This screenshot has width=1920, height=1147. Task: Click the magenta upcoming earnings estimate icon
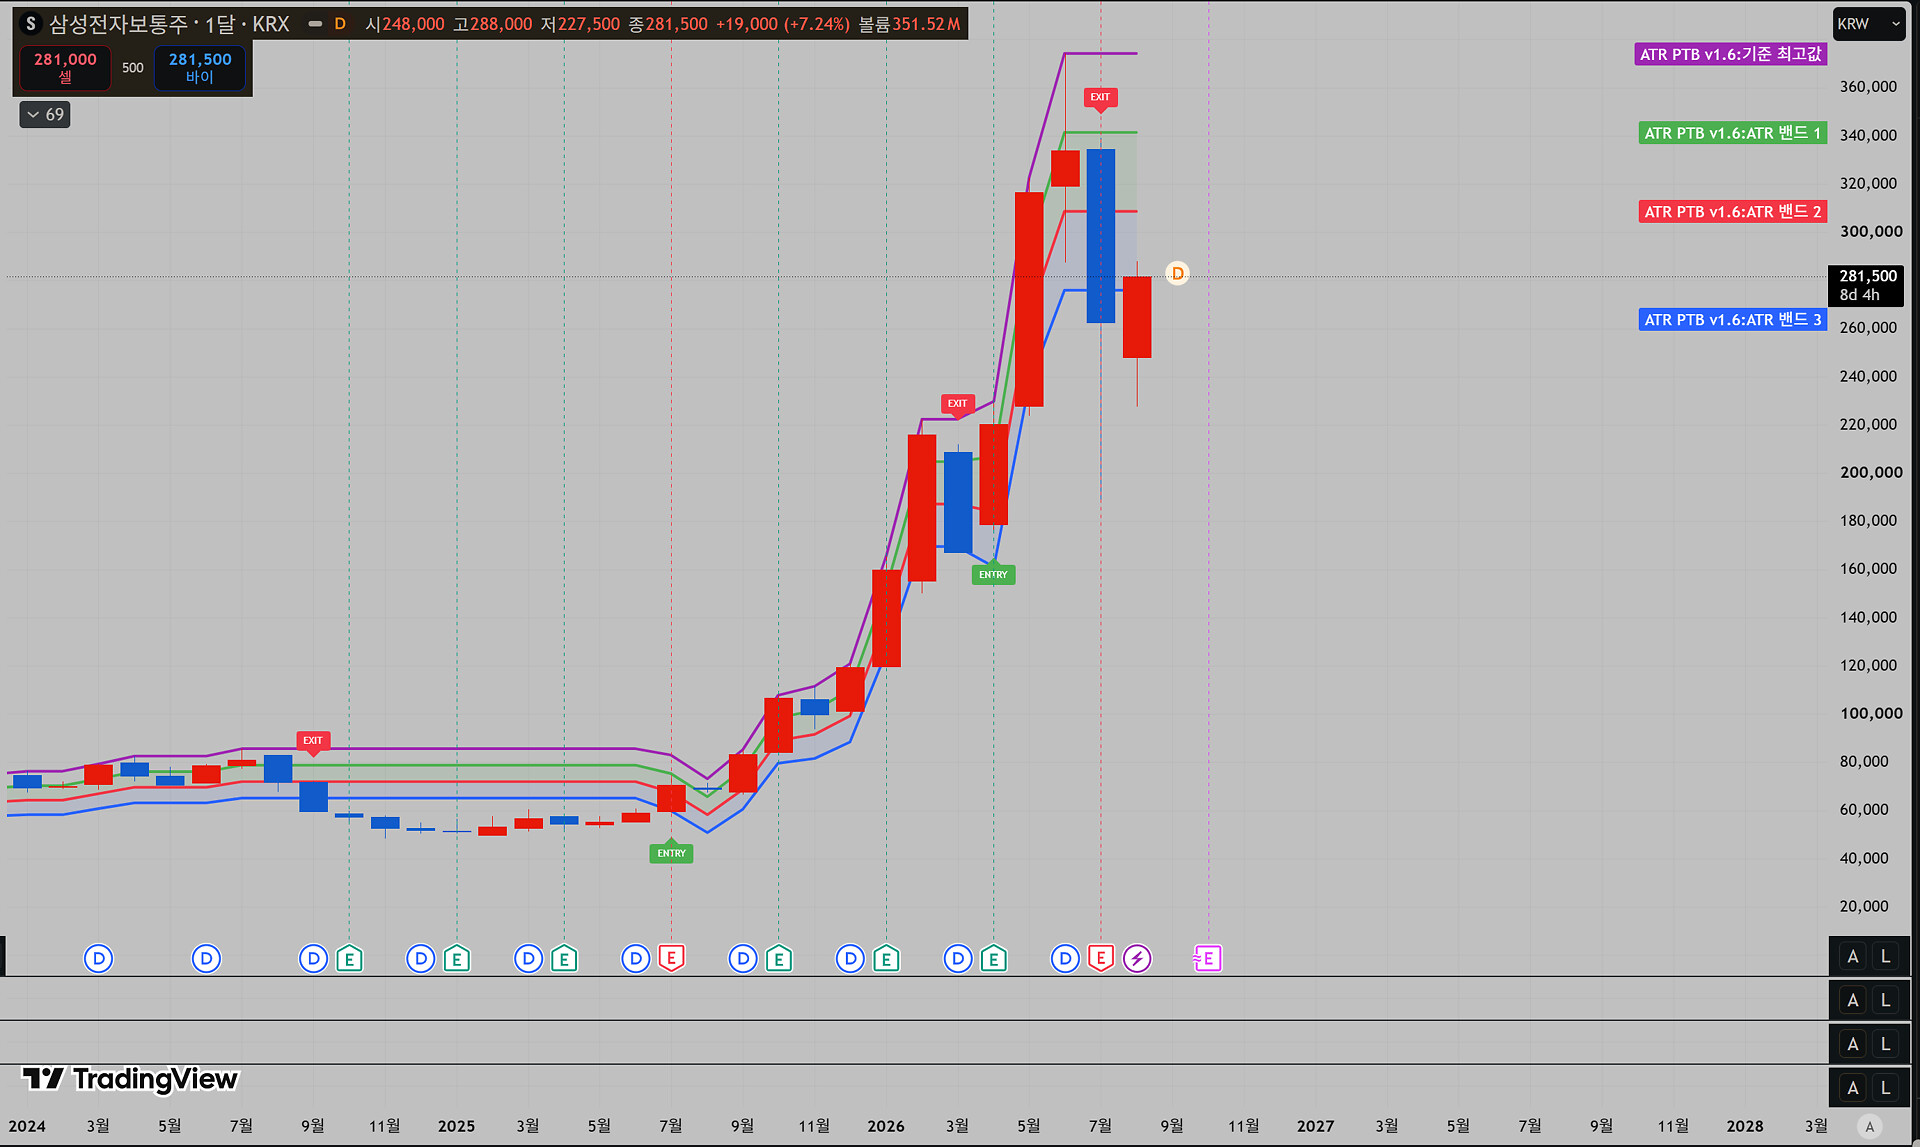(x=1208, y=959)
